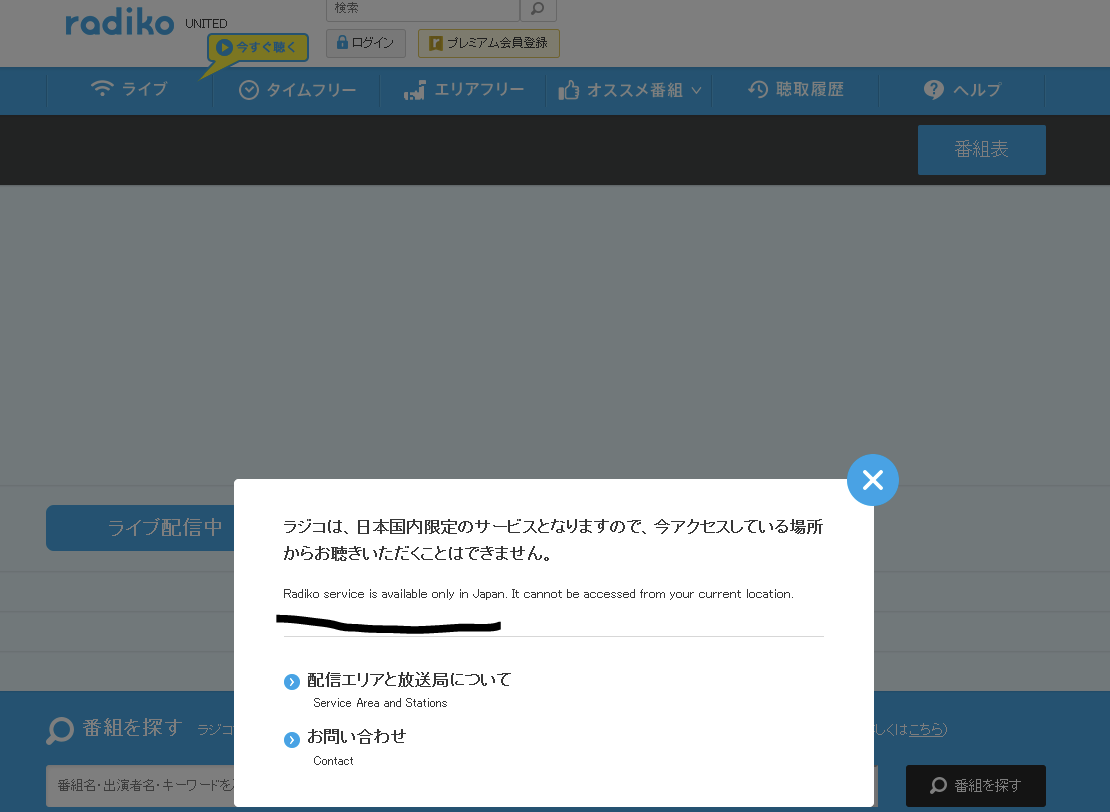Open the こちら link
This screenshot has width=1110, height=812.
926,729
